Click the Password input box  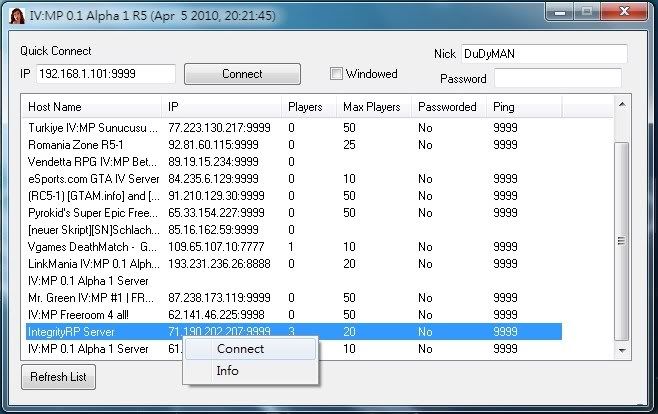pyautogui.click(x=557, y=78)
